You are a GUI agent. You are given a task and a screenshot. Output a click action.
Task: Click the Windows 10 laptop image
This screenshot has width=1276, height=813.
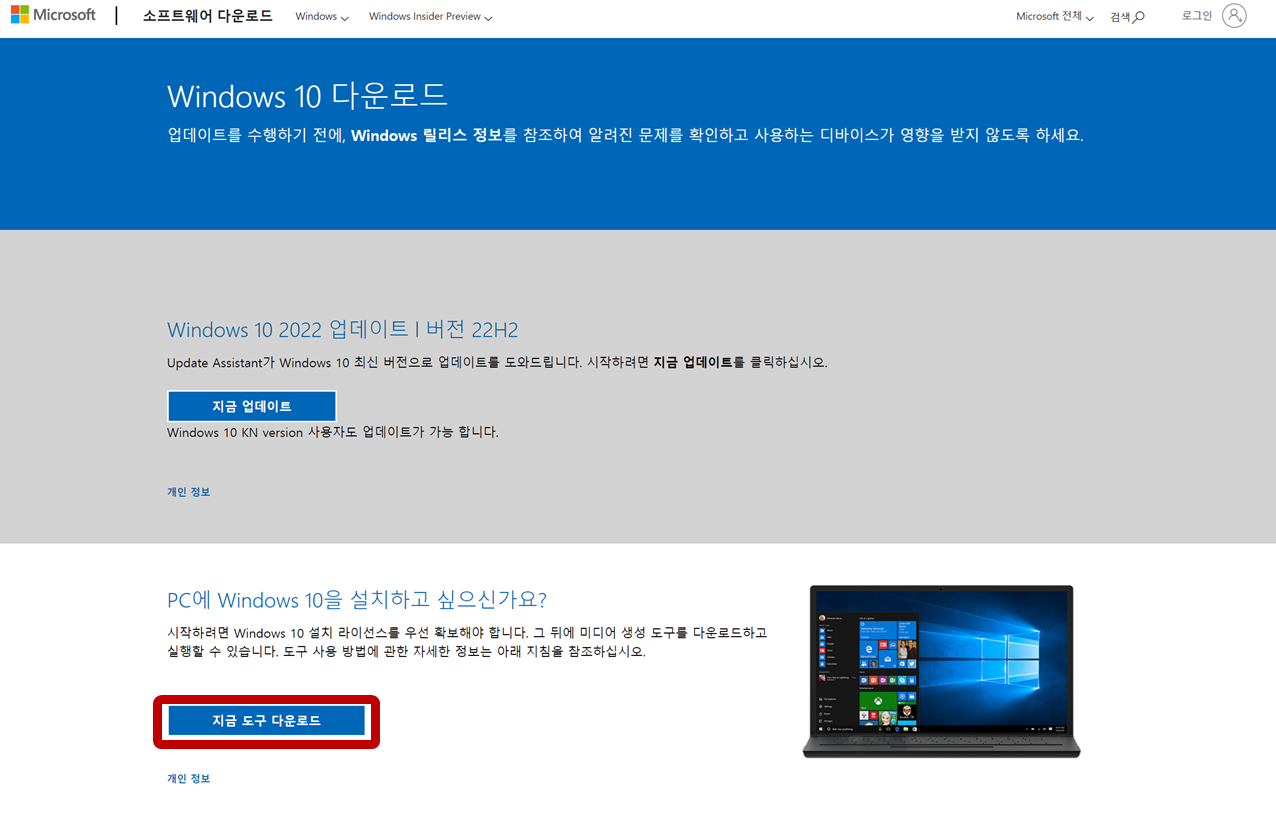click(x=941, y=671)
